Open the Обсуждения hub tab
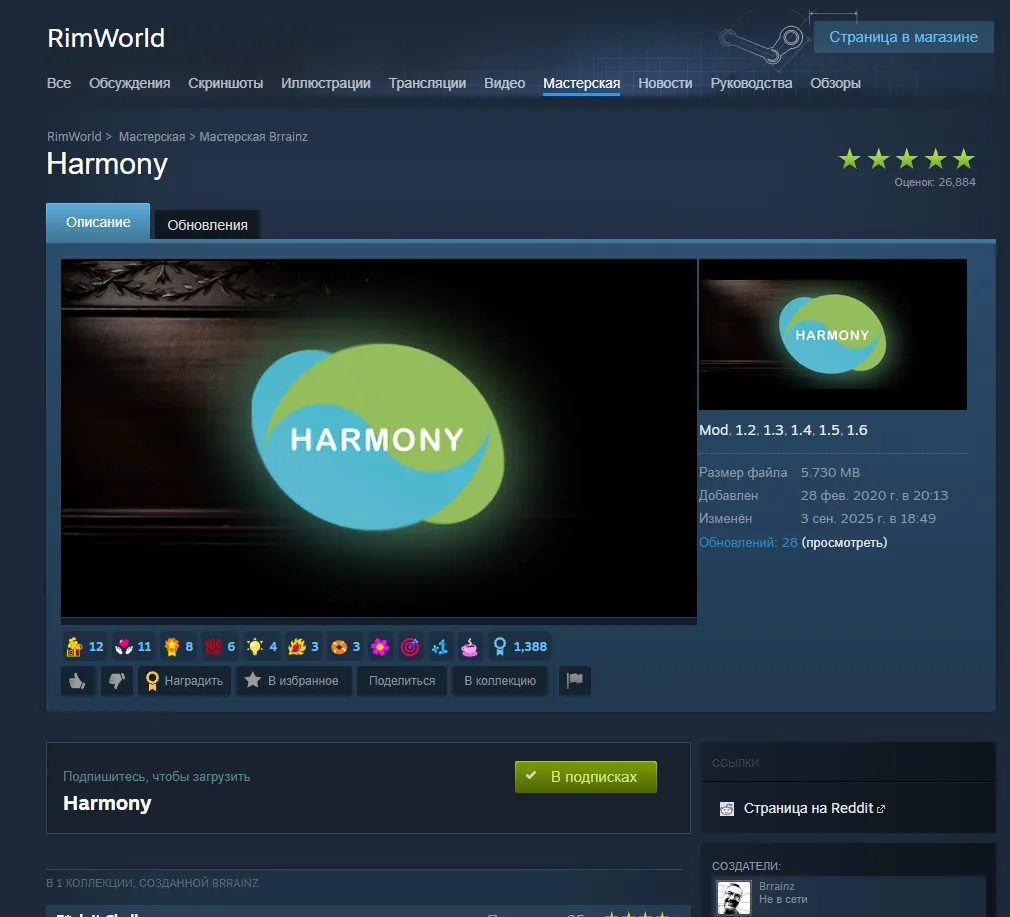Image resolution: width=1010 pixels, height=917 pixels. coord(129,83)
